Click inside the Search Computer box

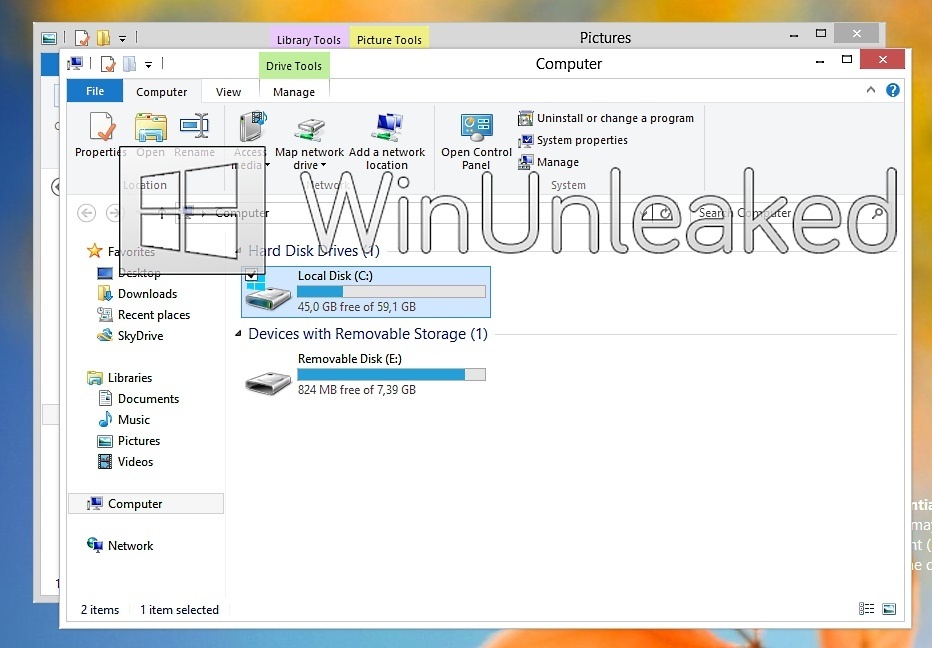pyautogui.click(x=790, y=213)
